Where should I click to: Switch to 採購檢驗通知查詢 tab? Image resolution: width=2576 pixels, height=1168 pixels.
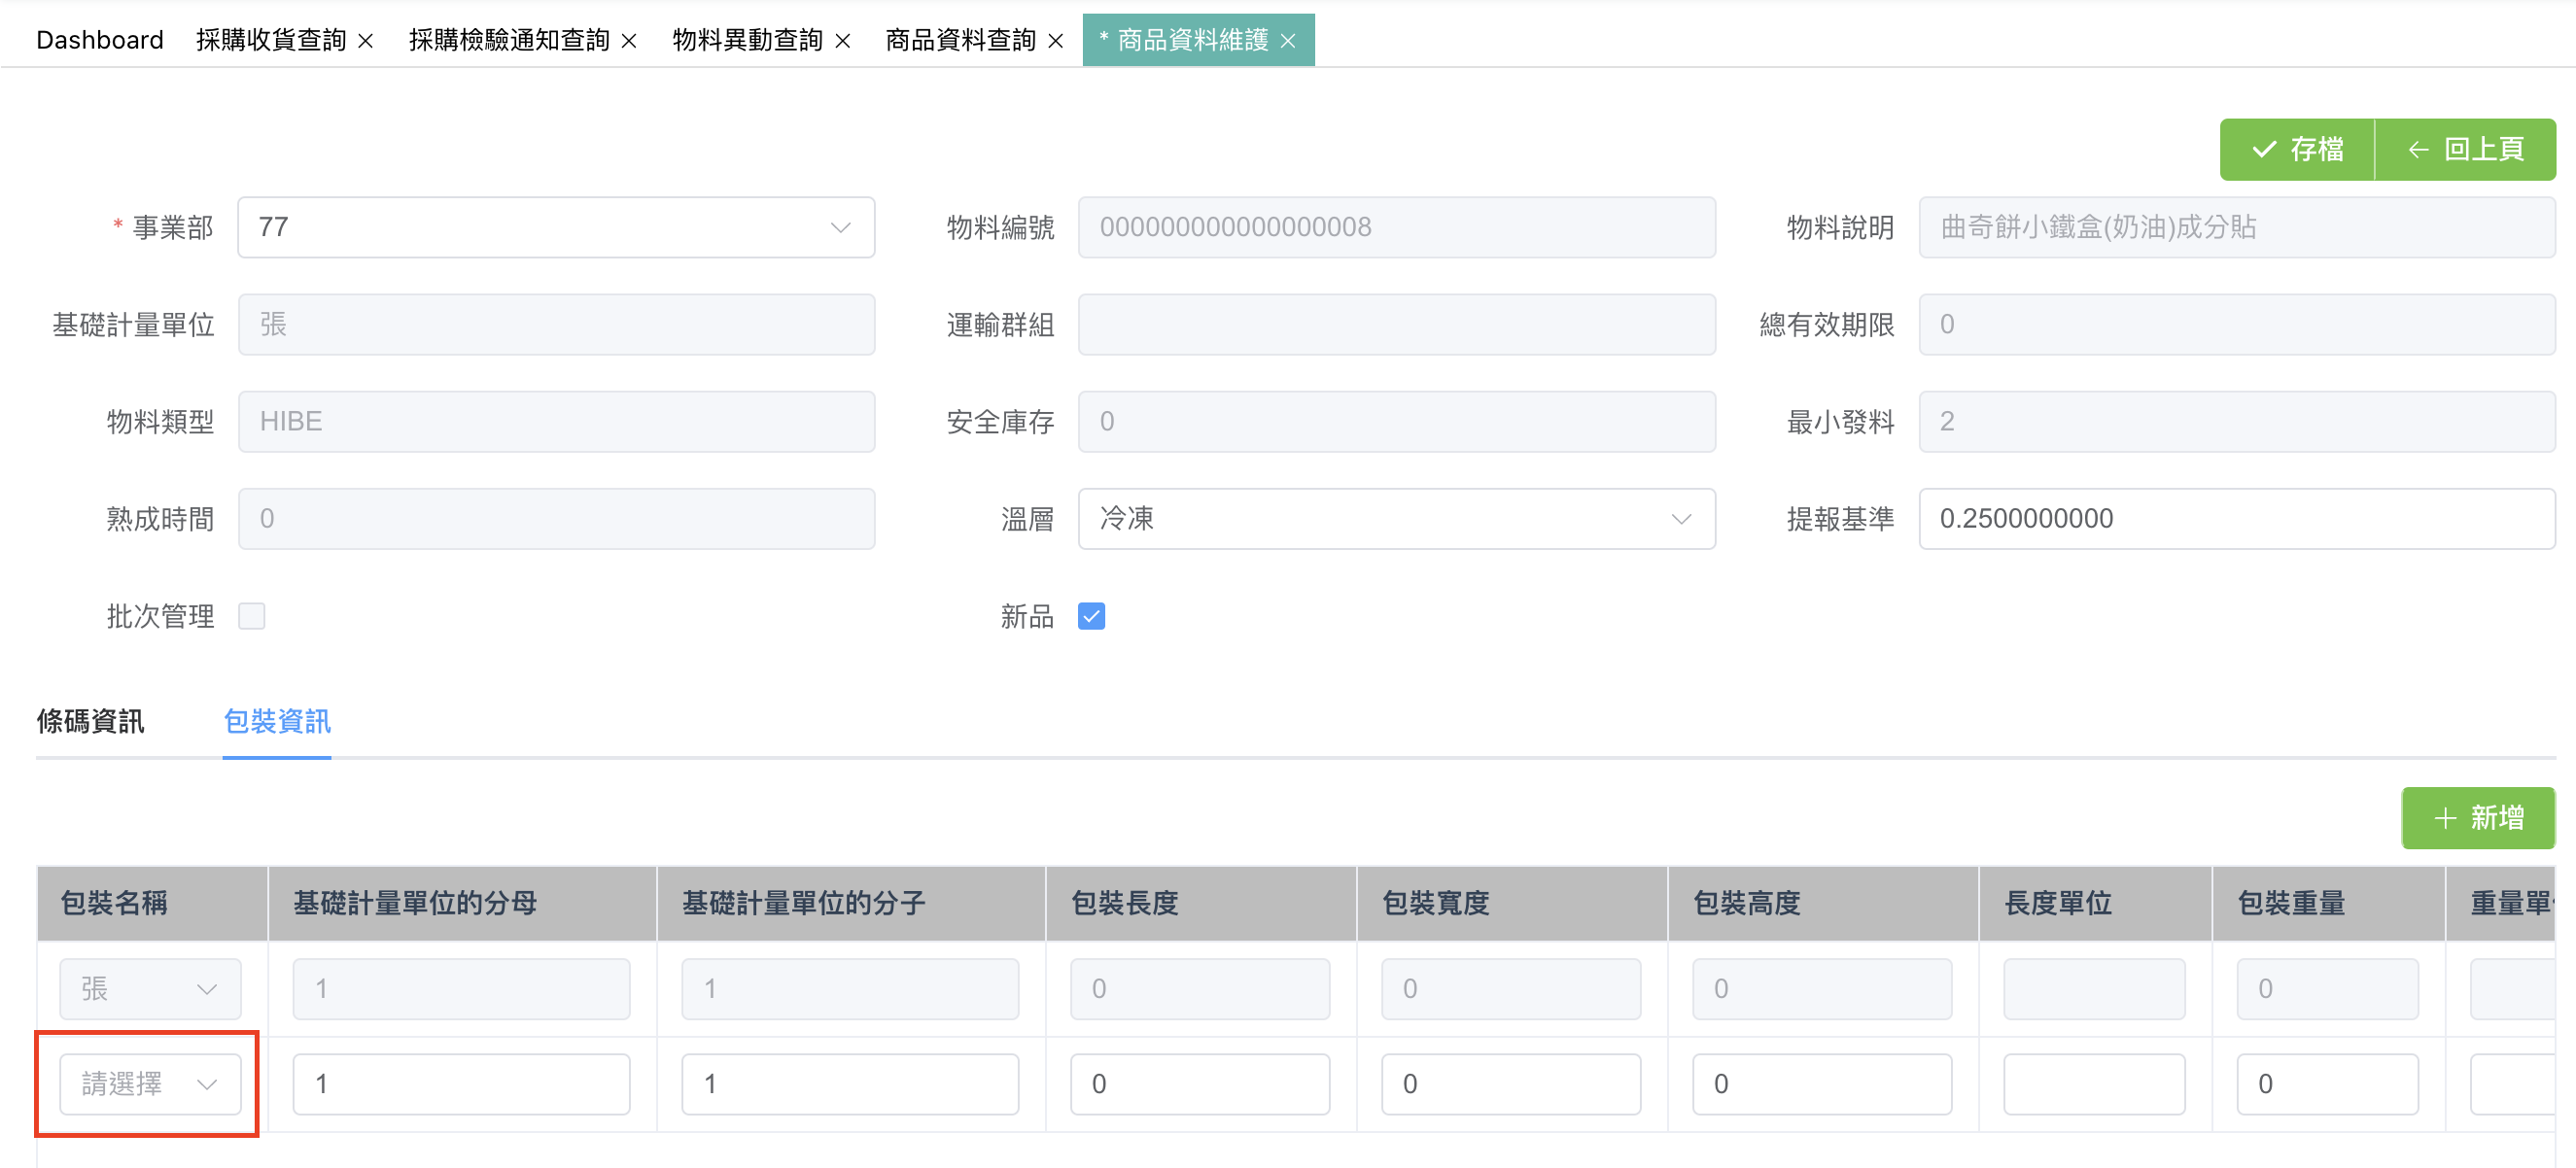tap(509, 40)
